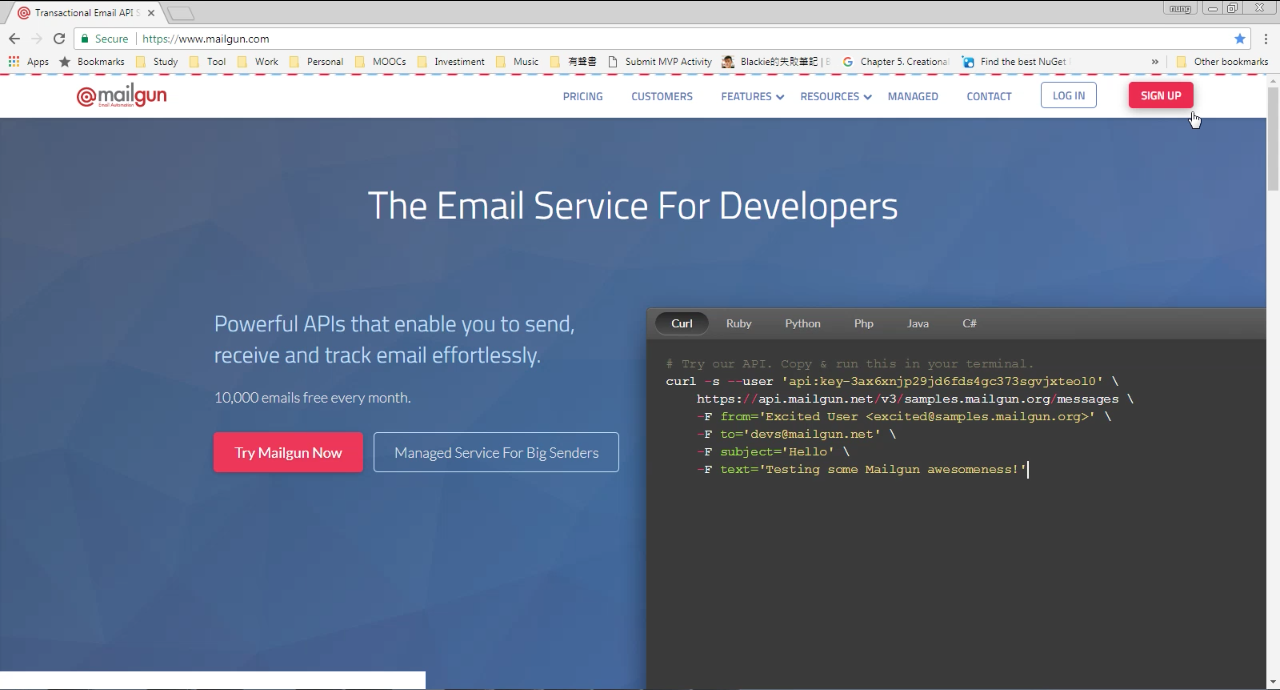Open the Apps grid shortcut
Screen dimensions: 1280x690
tap(28, 62)
